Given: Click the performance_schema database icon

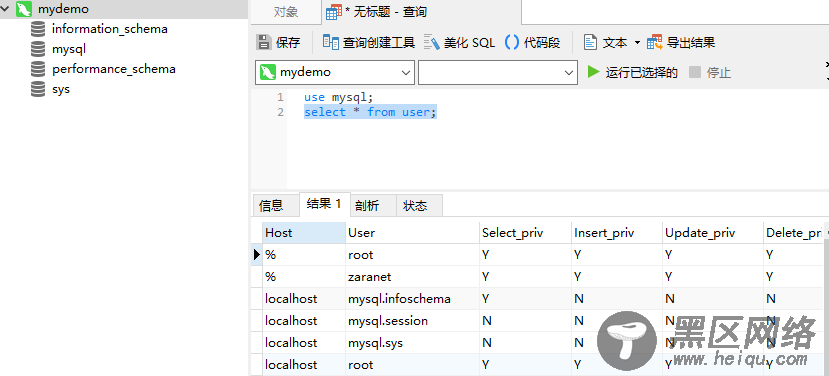Looking at the screenshot, I should point(38,69).
